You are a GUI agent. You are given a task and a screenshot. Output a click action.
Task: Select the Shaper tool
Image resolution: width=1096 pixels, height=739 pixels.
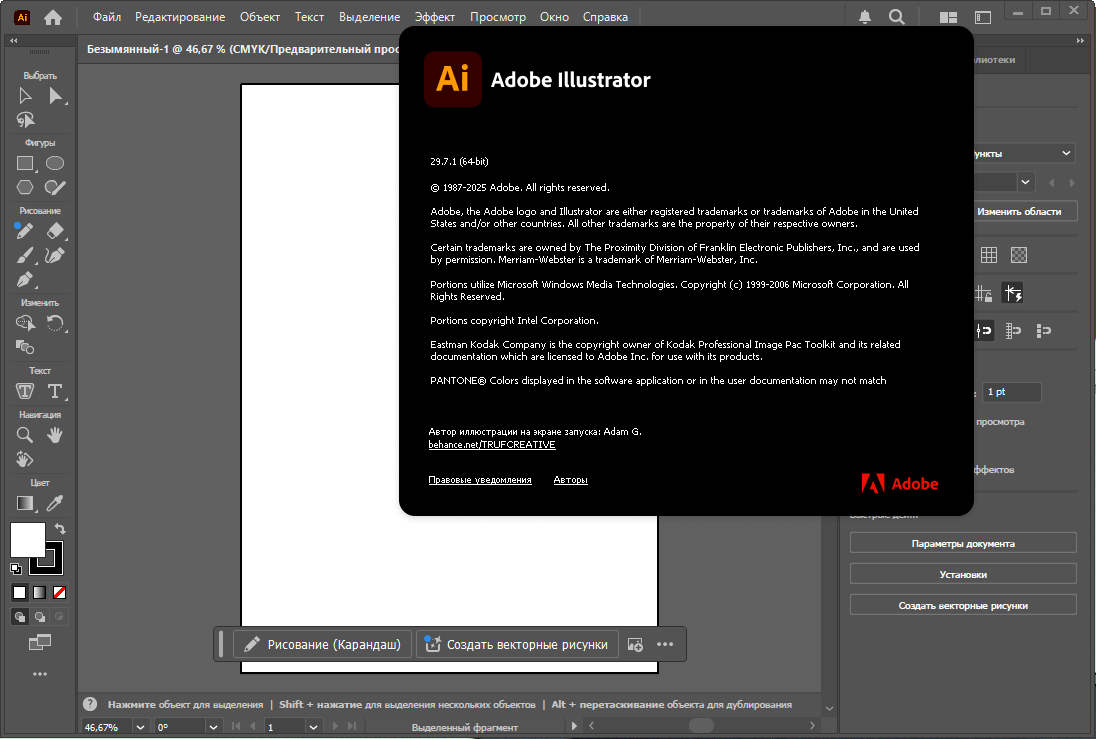point(55,187)
